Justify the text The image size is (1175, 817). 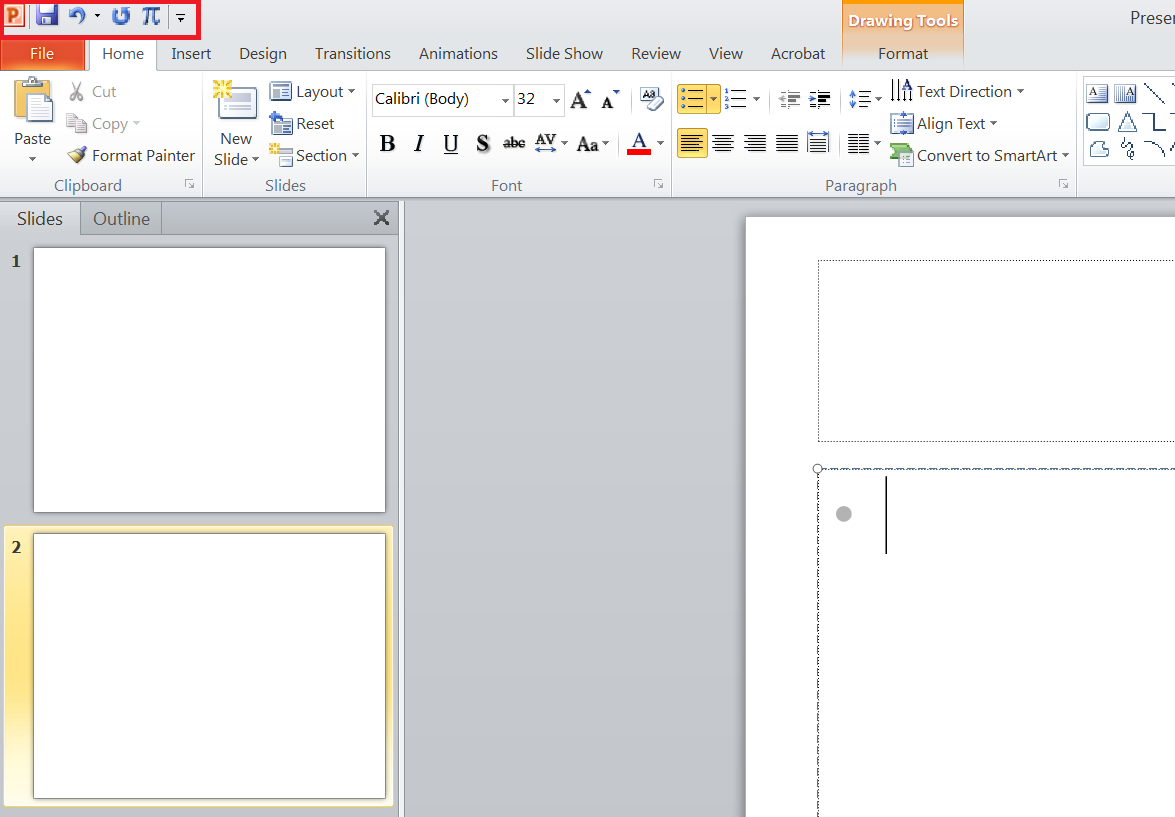coord(786,143)
